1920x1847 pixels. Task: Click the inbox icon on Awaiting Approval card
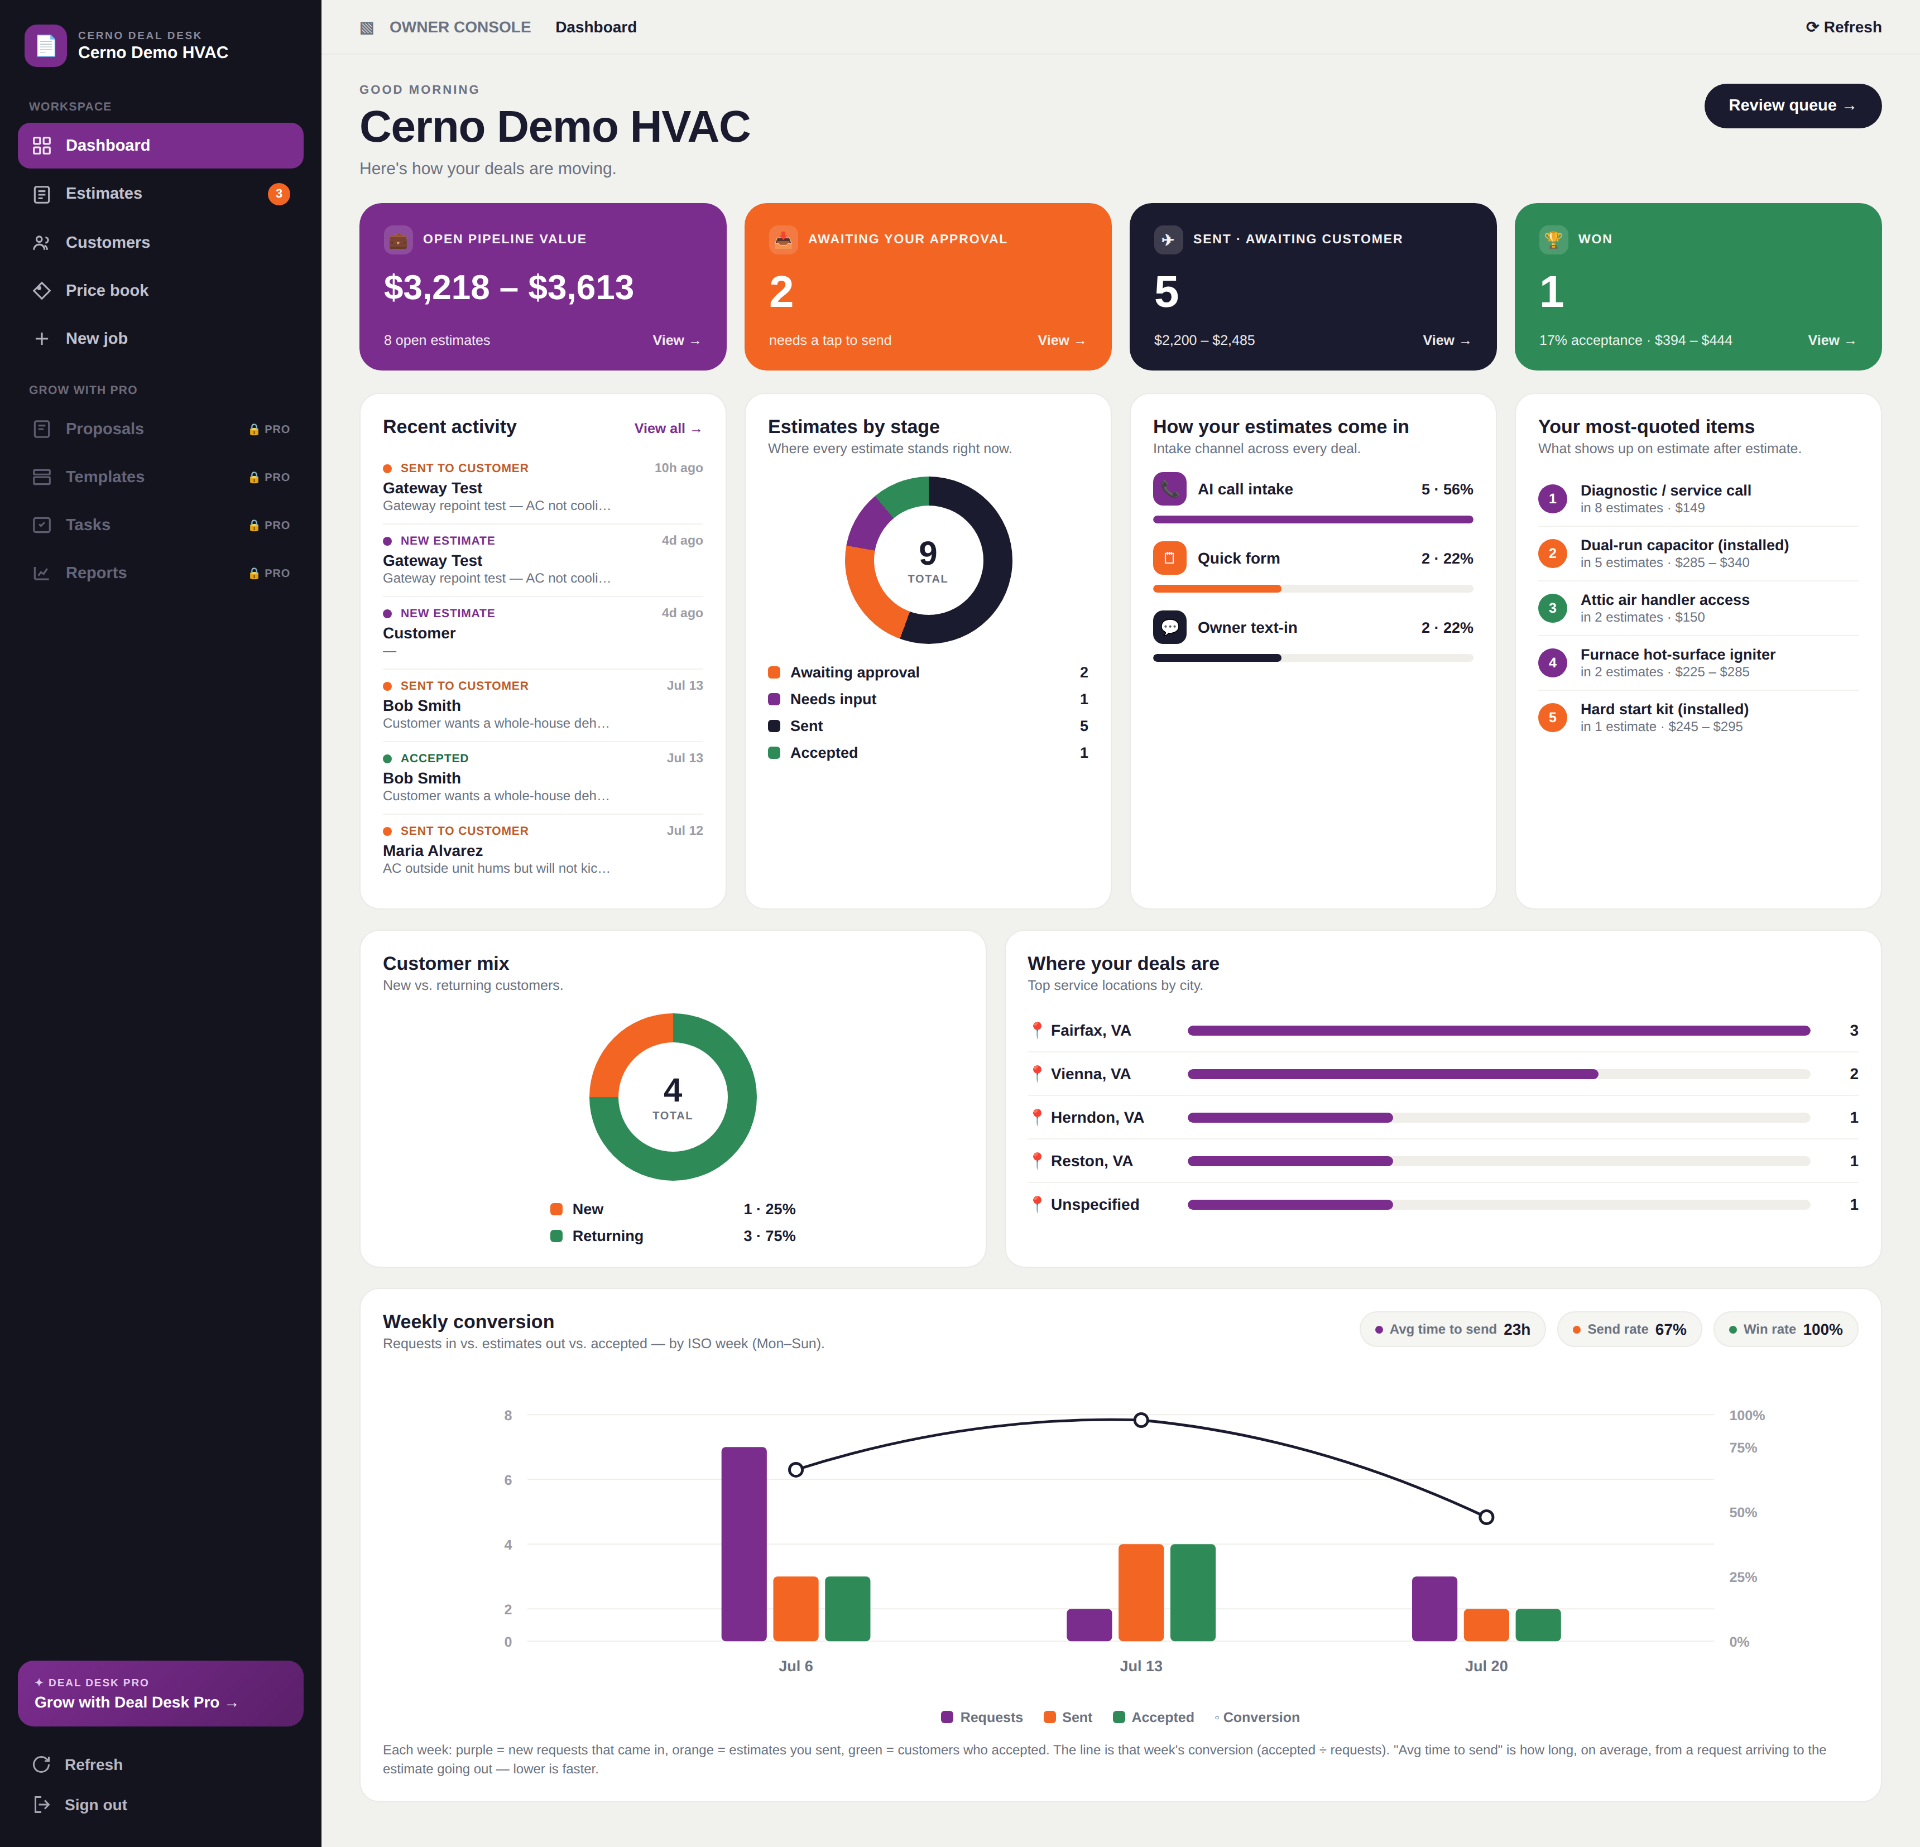click(x=783, y=239)
